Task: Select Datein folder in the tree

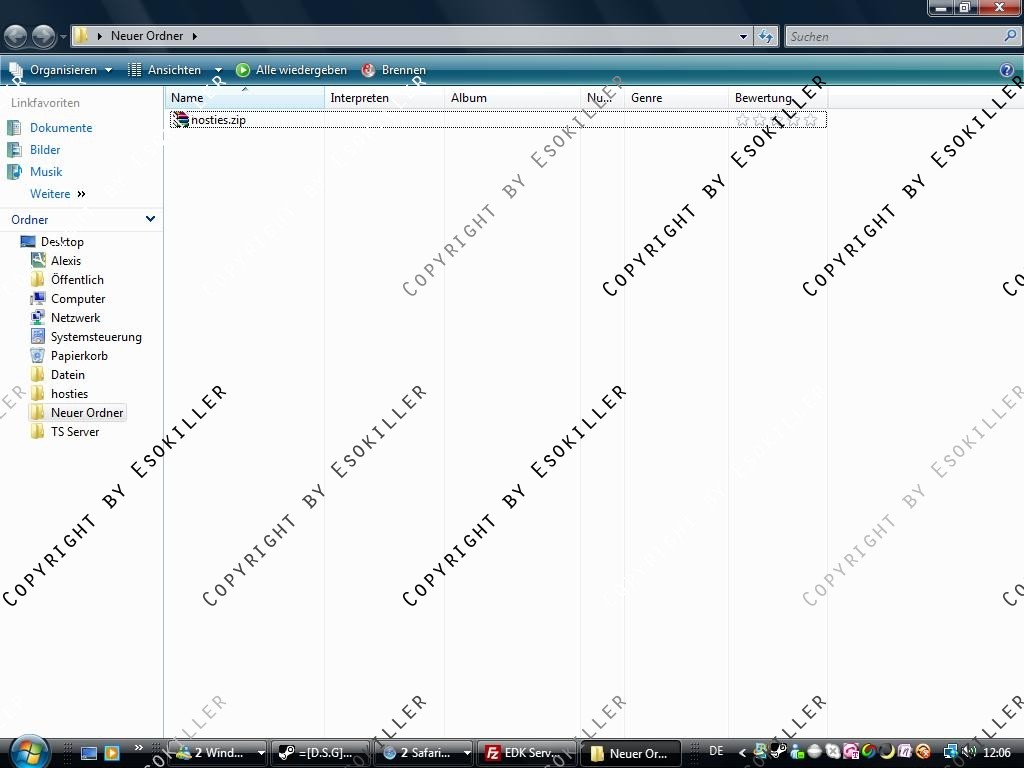Action: pos(67,375)
